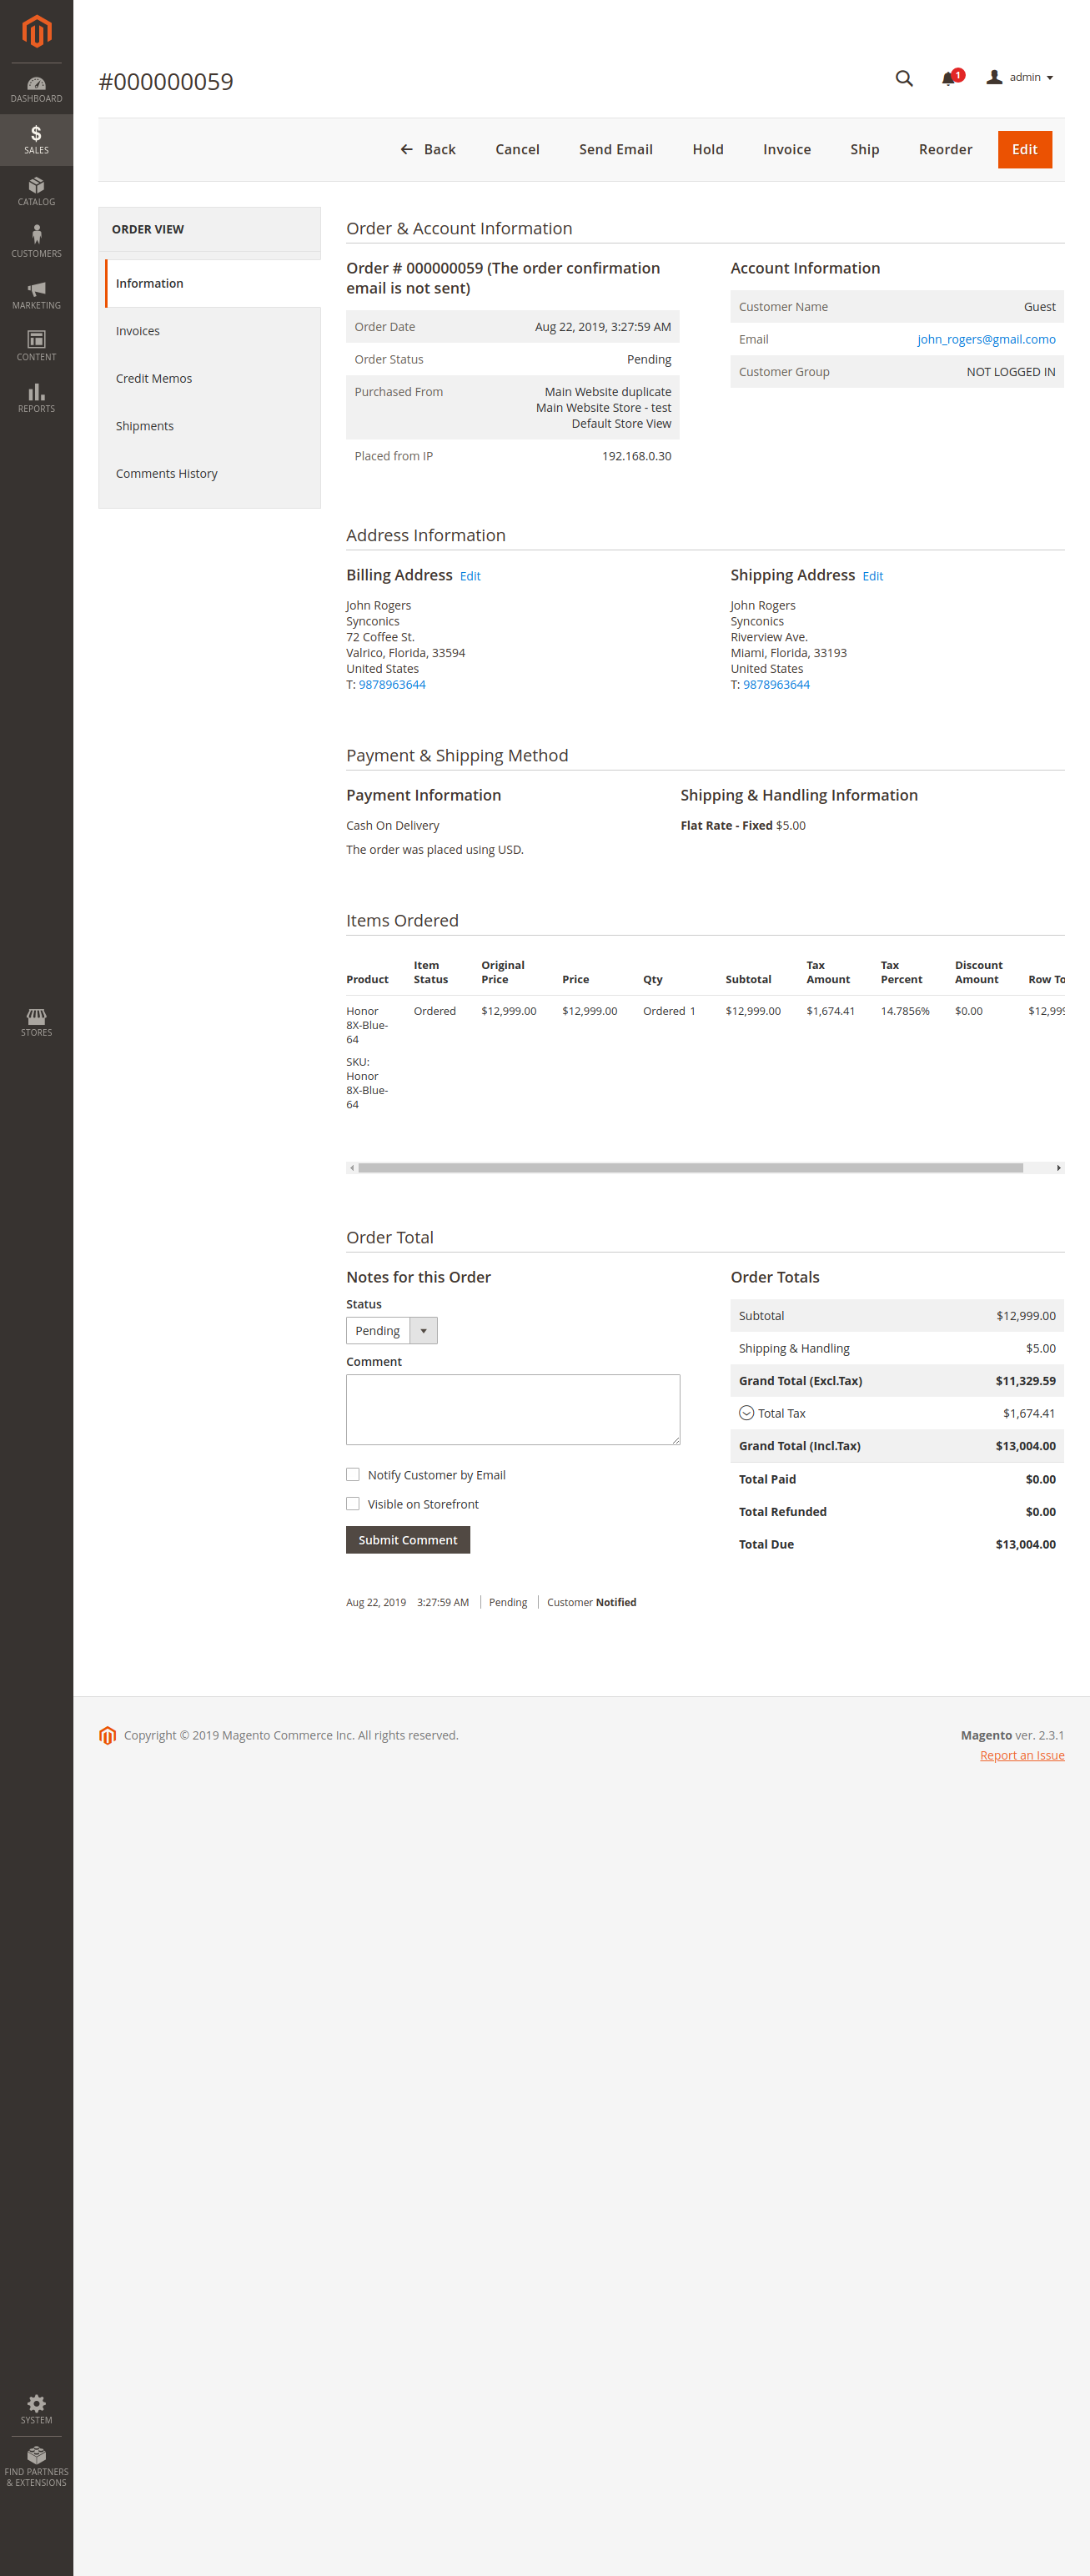The image size is (1090, 2576).
Task: Switch to the Invoices tab
Action: point(138,331)
